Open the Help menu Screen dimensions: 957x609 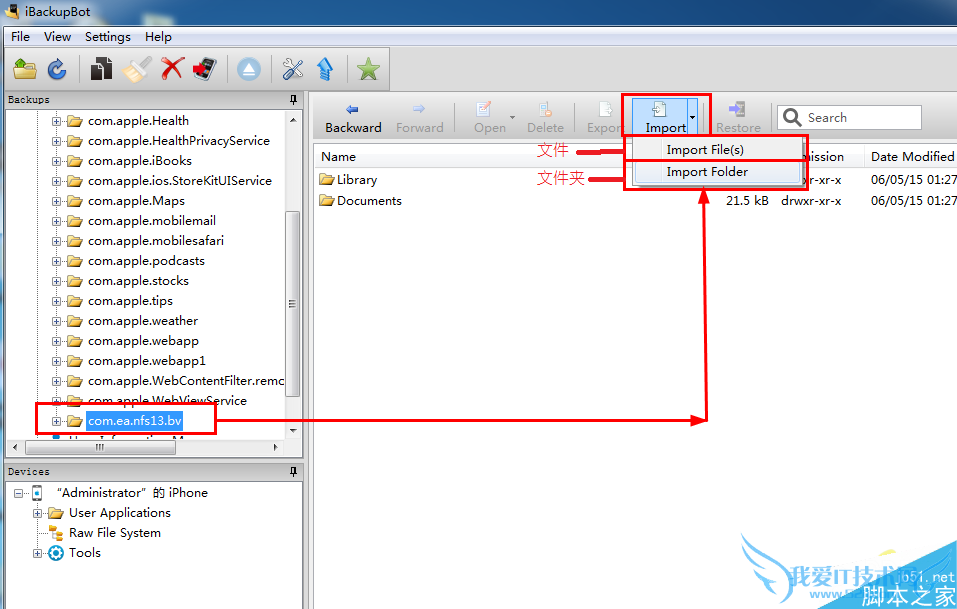158,37
